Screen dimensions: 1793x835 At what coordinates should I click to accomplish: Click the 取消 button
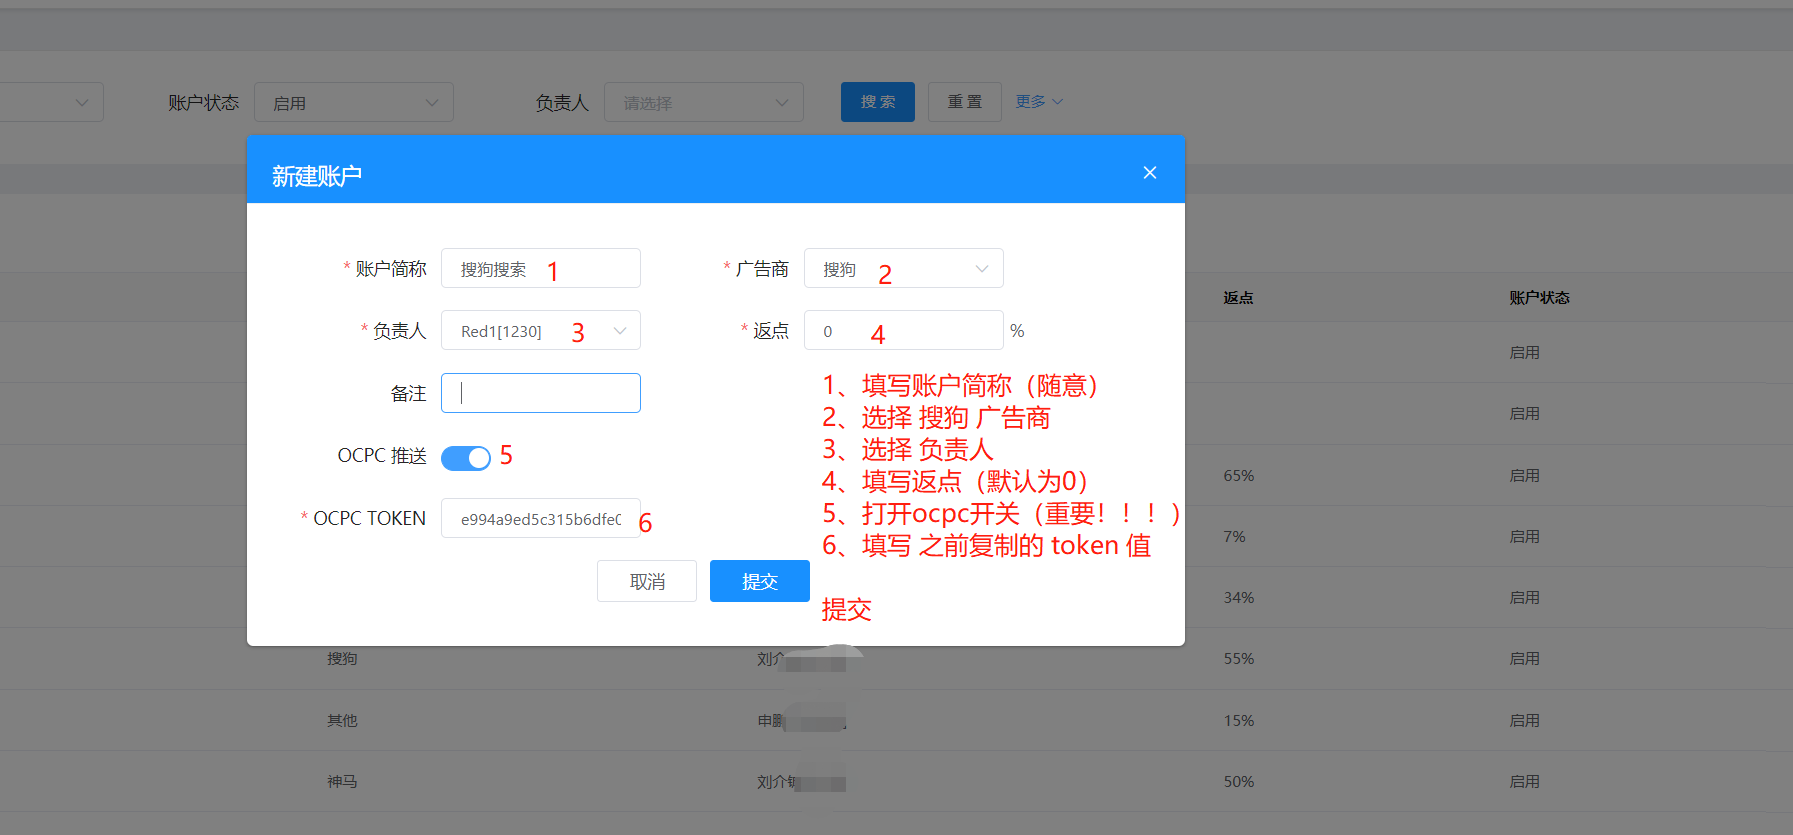pos(647,581)
